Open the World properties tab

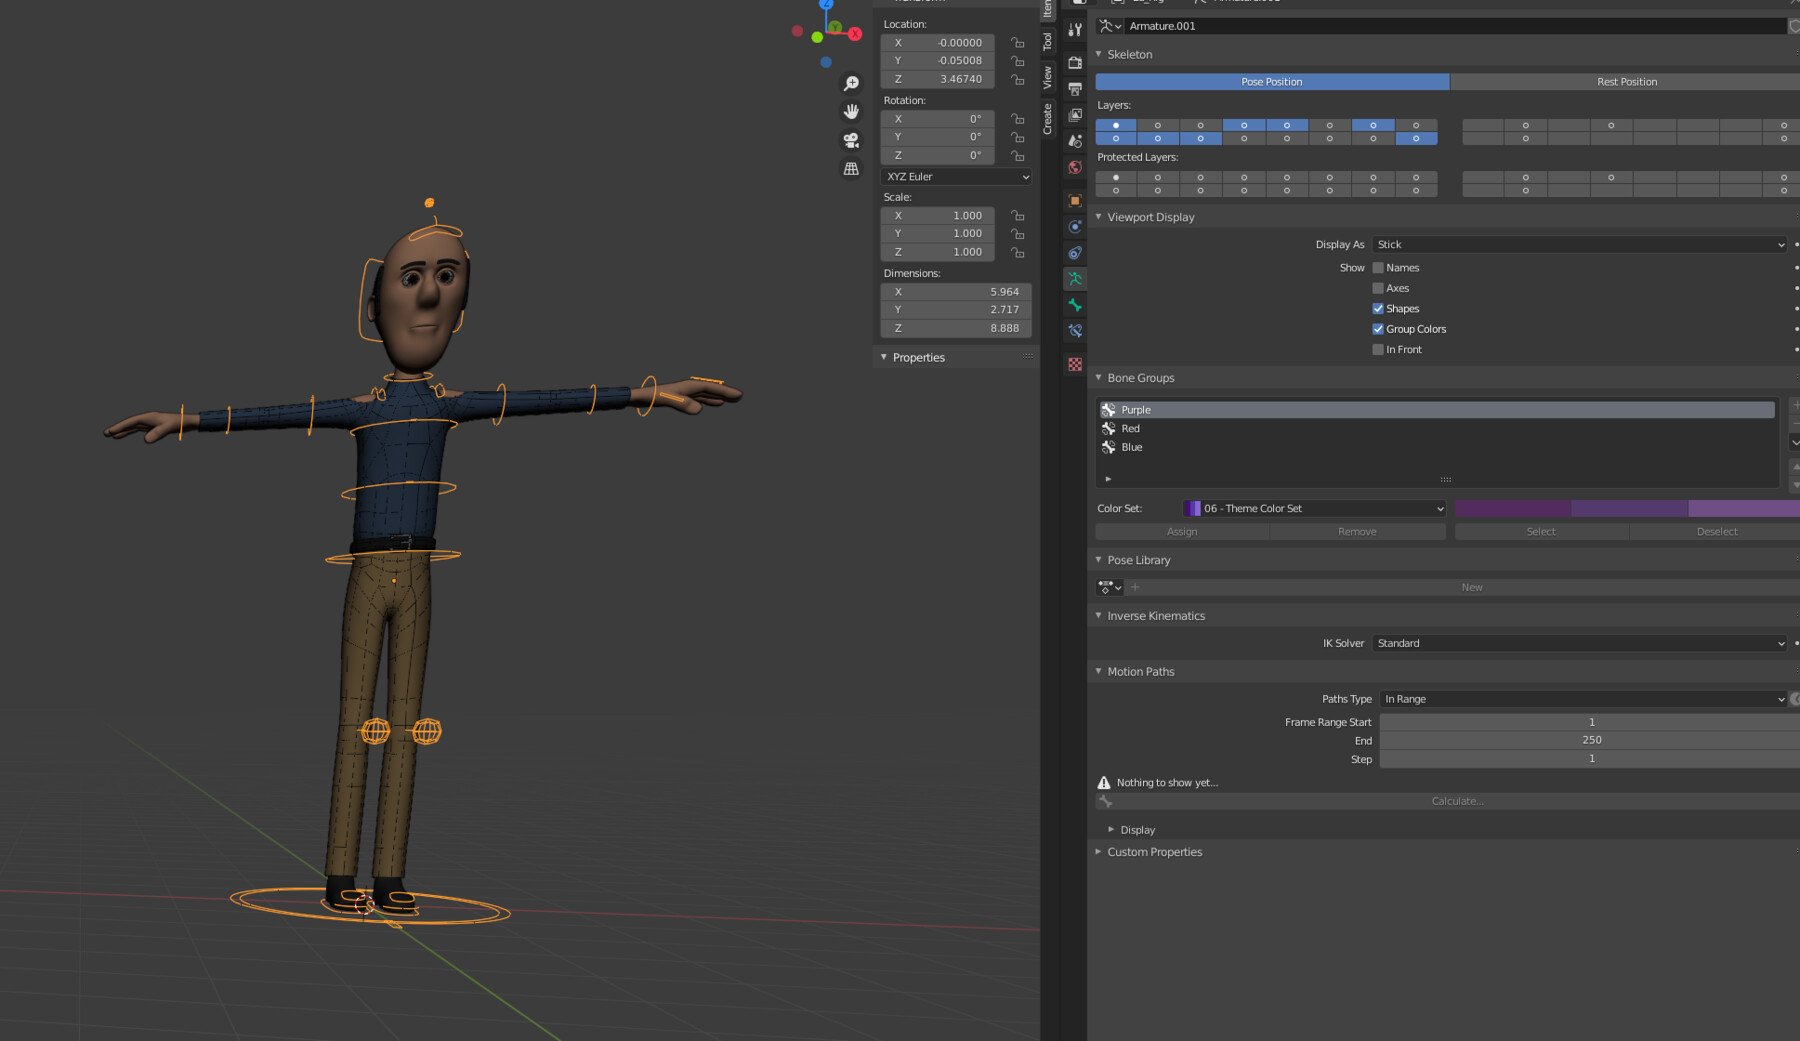tap(1075, 165)
